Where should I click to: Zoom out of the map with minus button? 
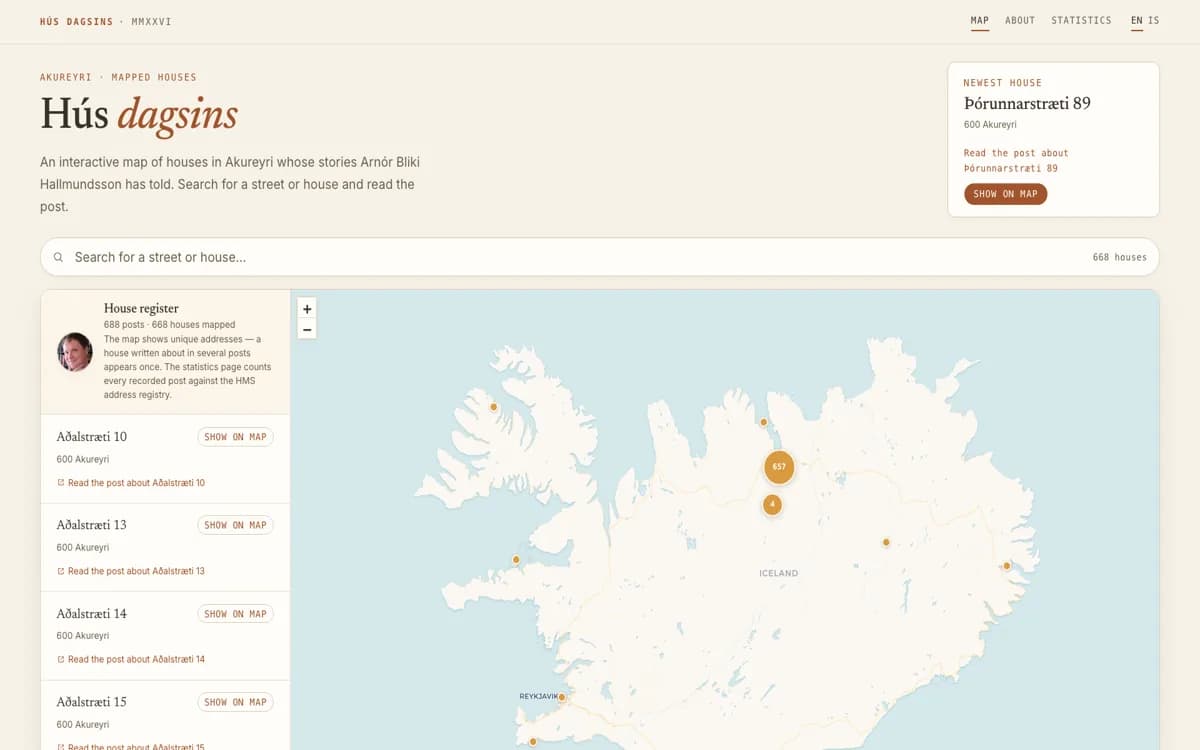pyautogui.click(x=307, y=329)
